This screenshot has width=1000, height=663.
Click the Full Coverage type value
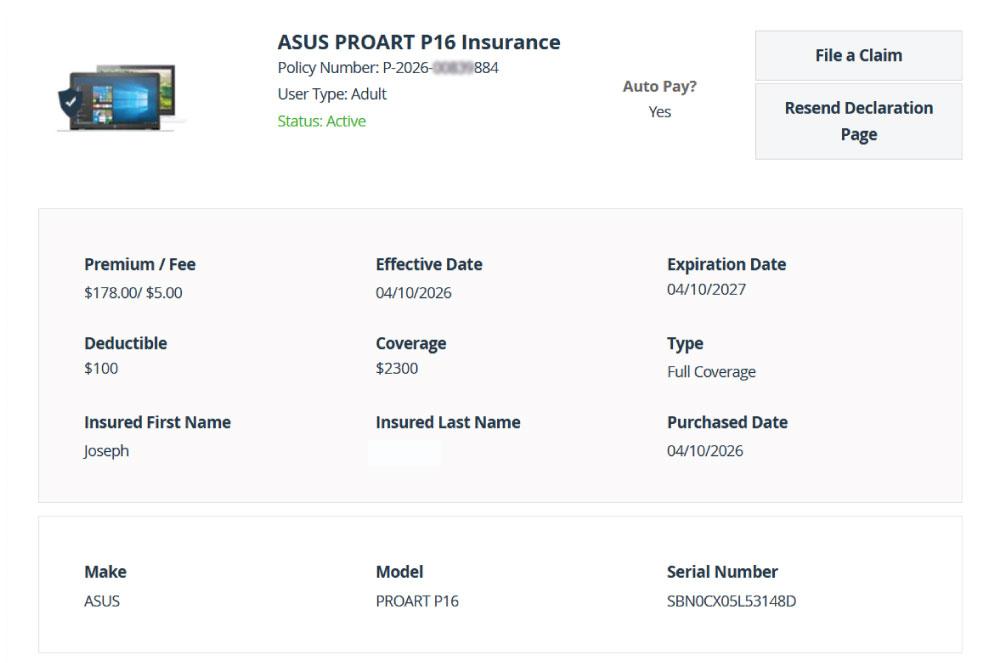coord(711,372)
